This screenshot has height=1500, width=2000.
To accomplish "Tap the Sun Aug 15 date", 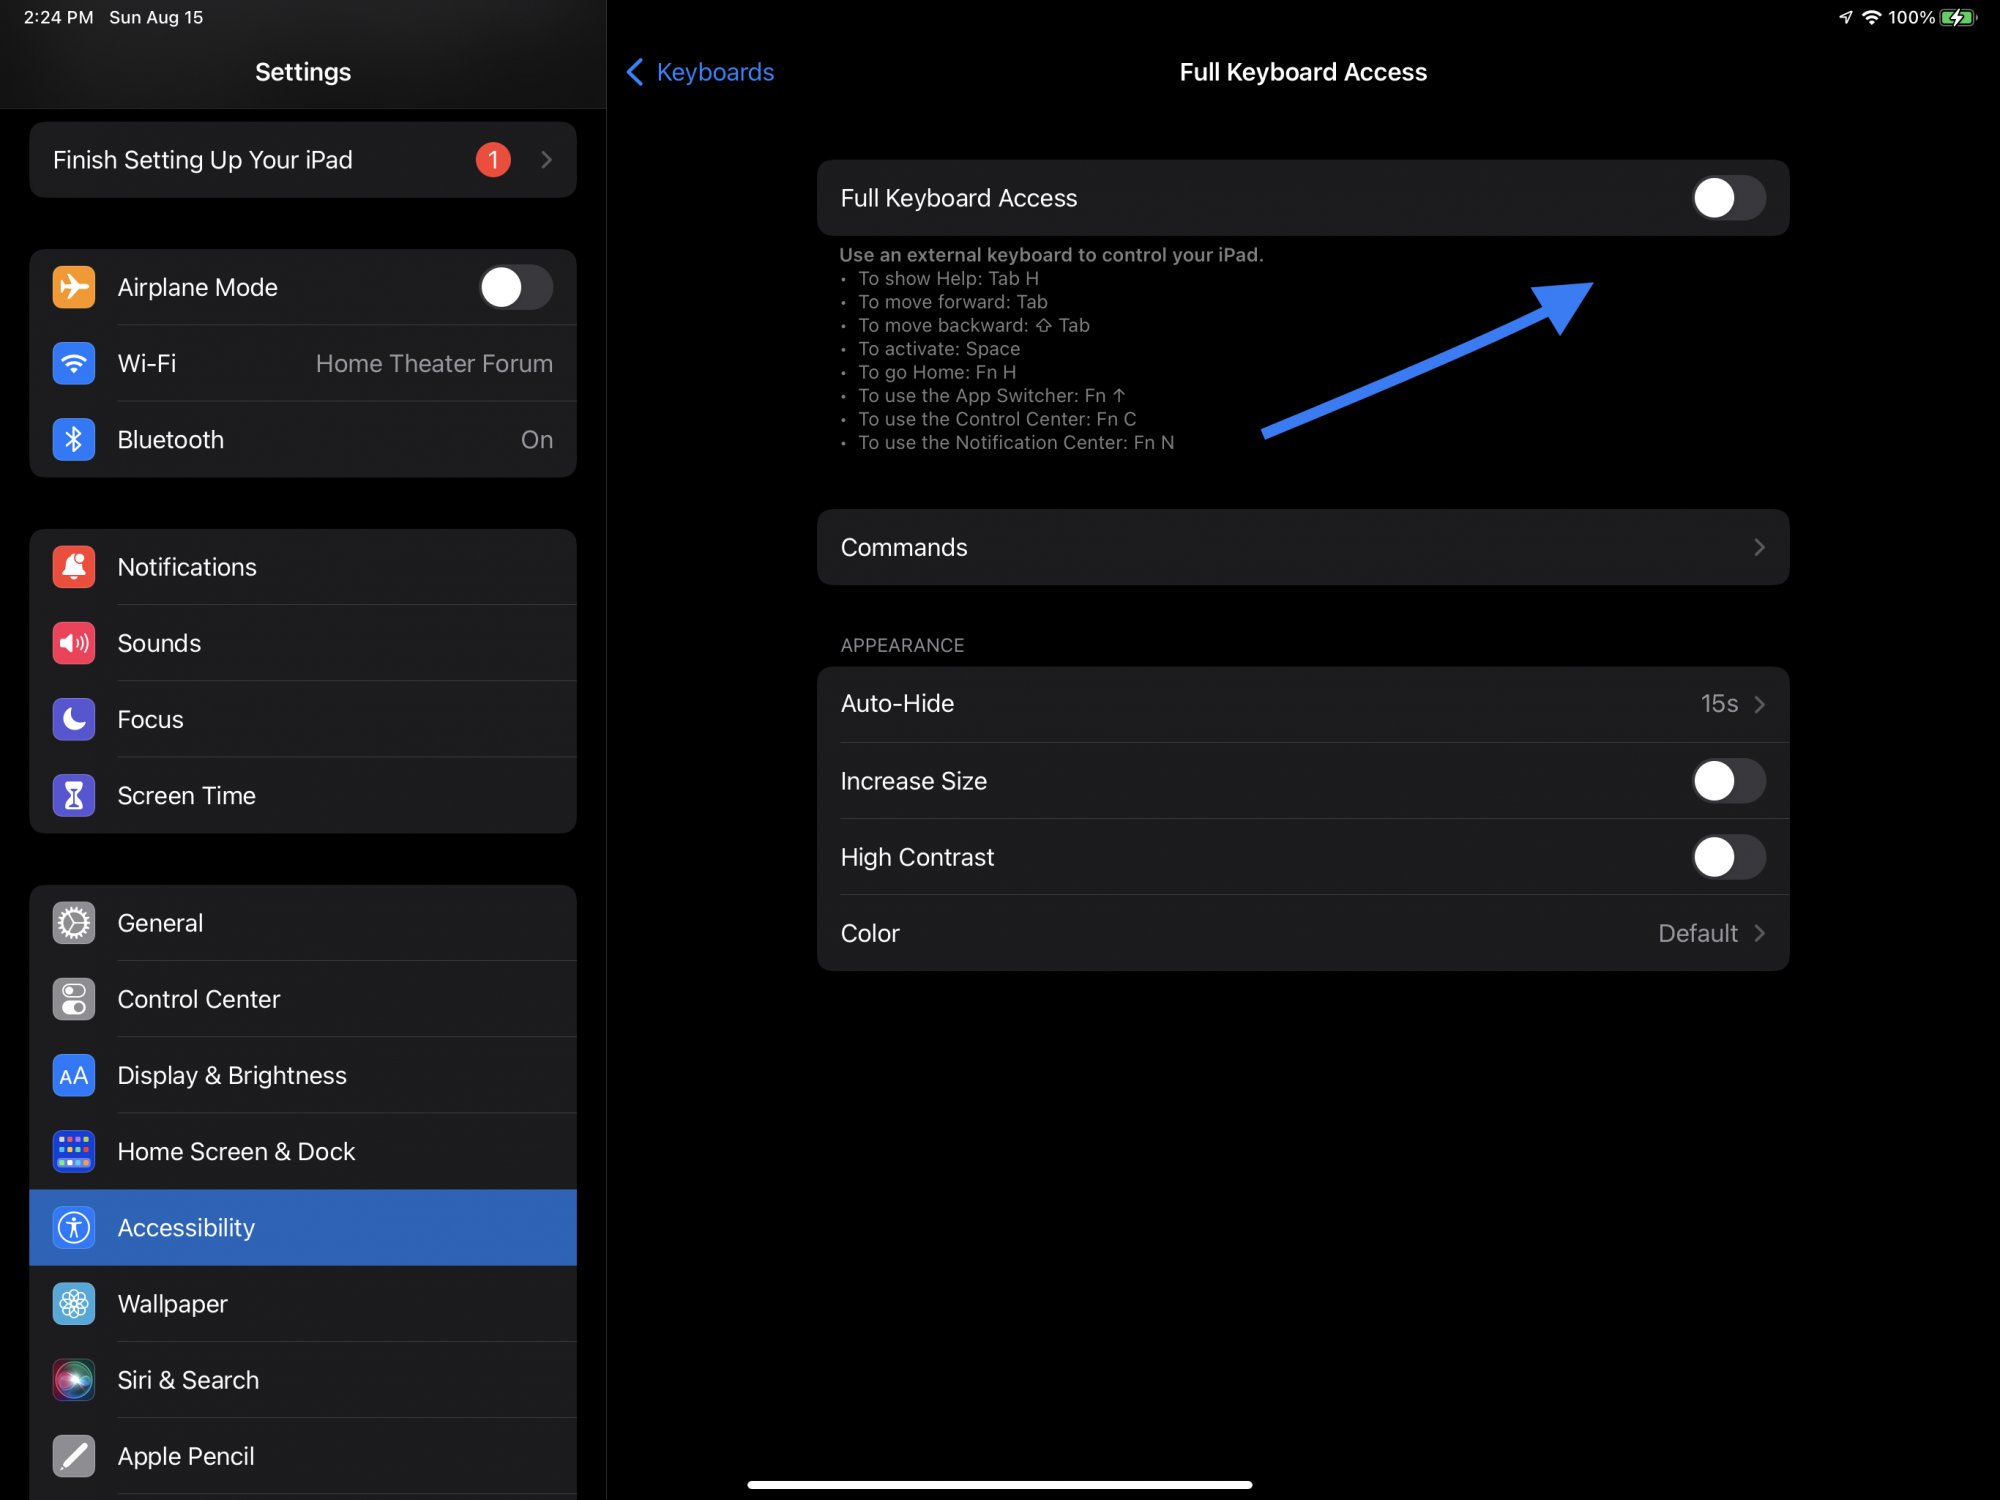I will [156, 17].
